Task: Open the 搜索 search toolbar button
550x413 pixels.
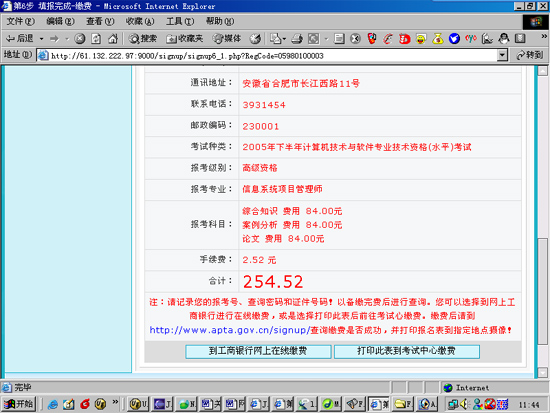Action: pos(142,39)
